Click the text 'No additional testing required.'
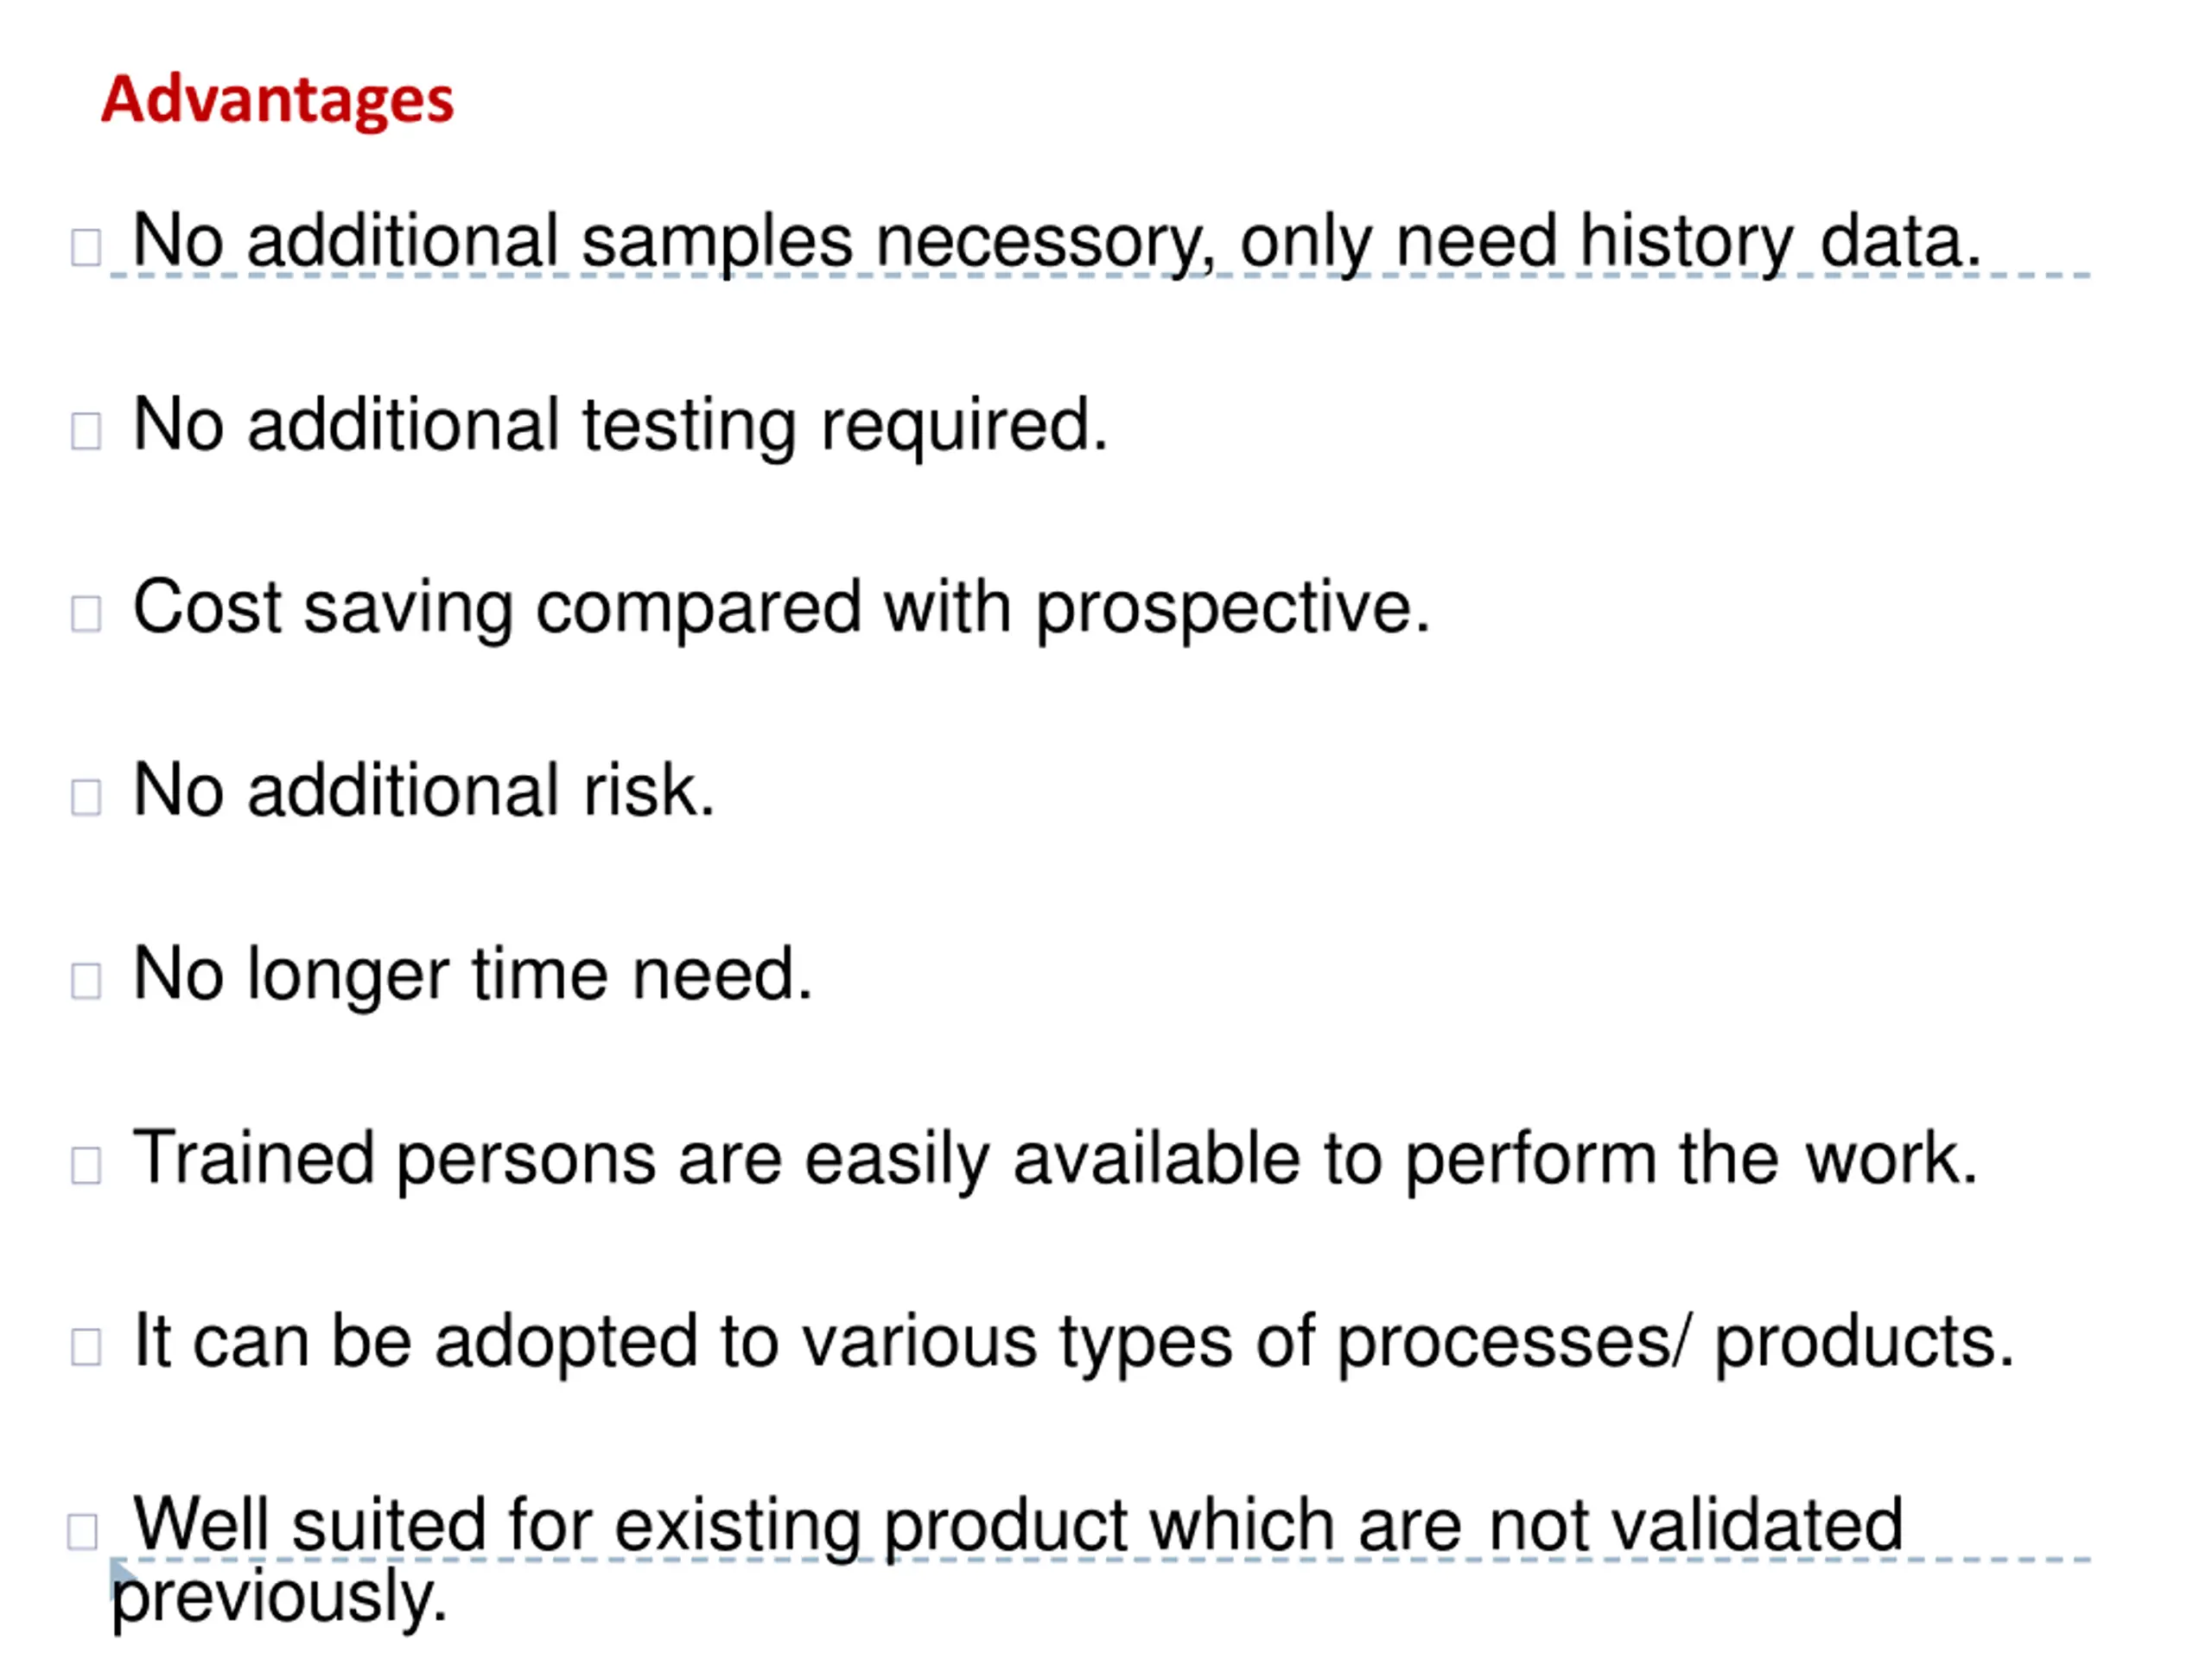The width and height of the screenshot is (2212, 1659). (x=621, y=427)
